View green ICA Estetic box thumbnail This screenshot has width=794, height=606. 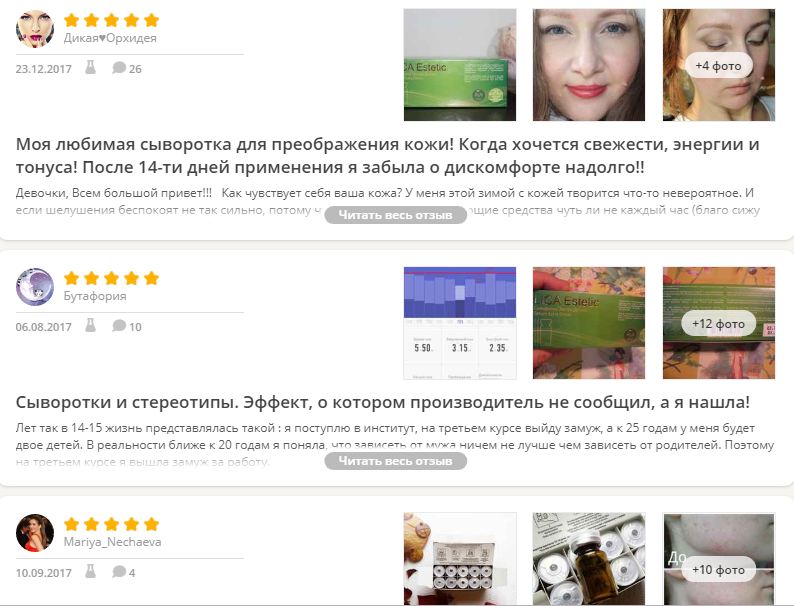[460, 65]
